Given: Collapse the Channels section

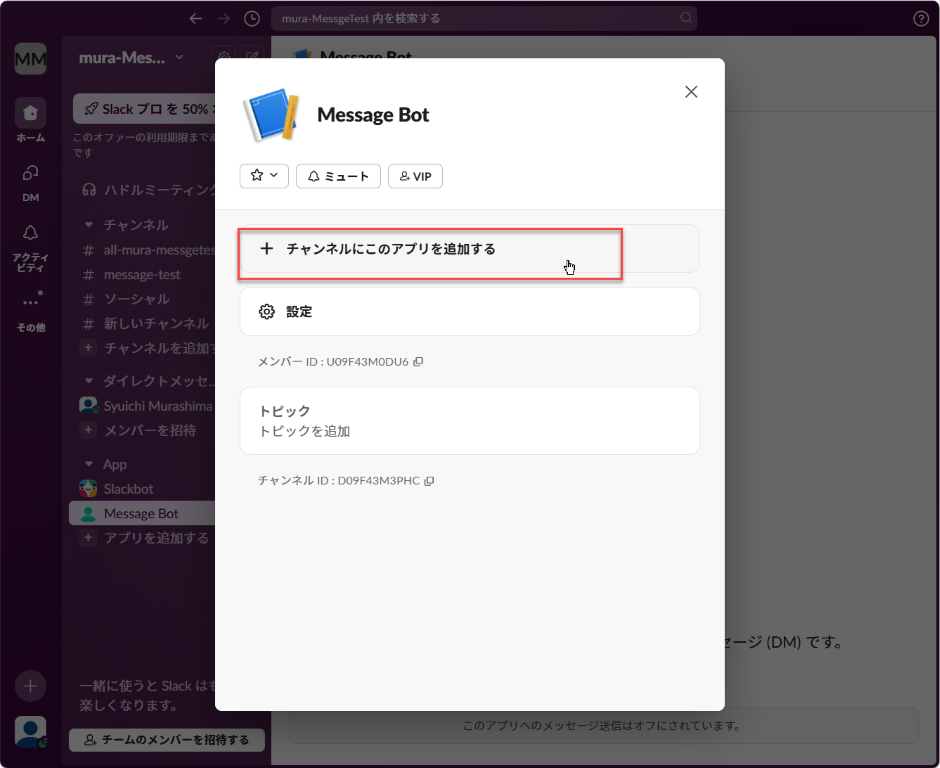Looking at the screenshot, I should click(x=89, y=225).
